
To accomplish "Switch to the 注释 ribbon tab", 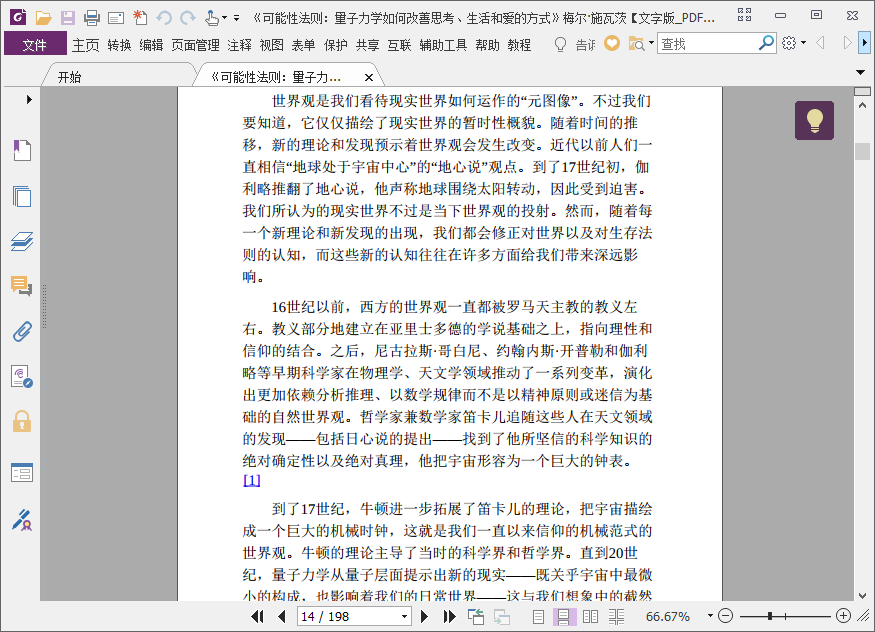I will pos(239,45).
